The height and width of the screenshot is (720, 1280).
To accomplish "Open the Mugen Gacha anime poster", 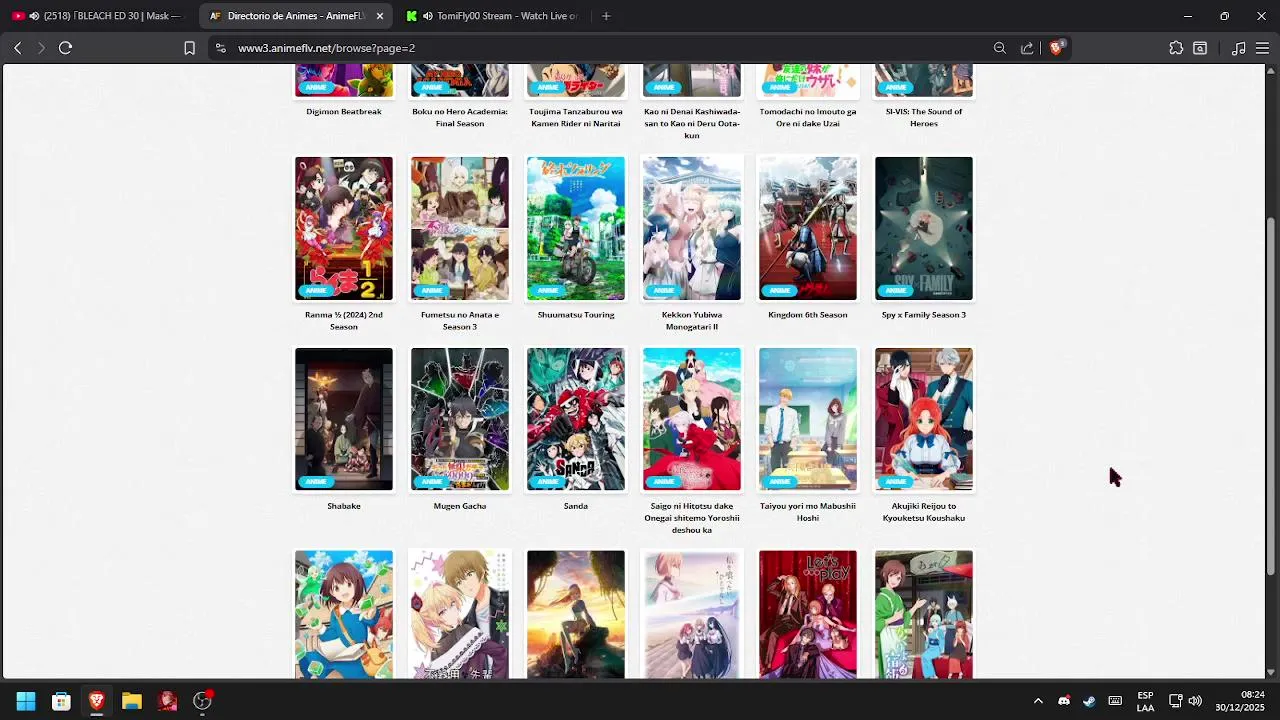I will tap(460, 419).
